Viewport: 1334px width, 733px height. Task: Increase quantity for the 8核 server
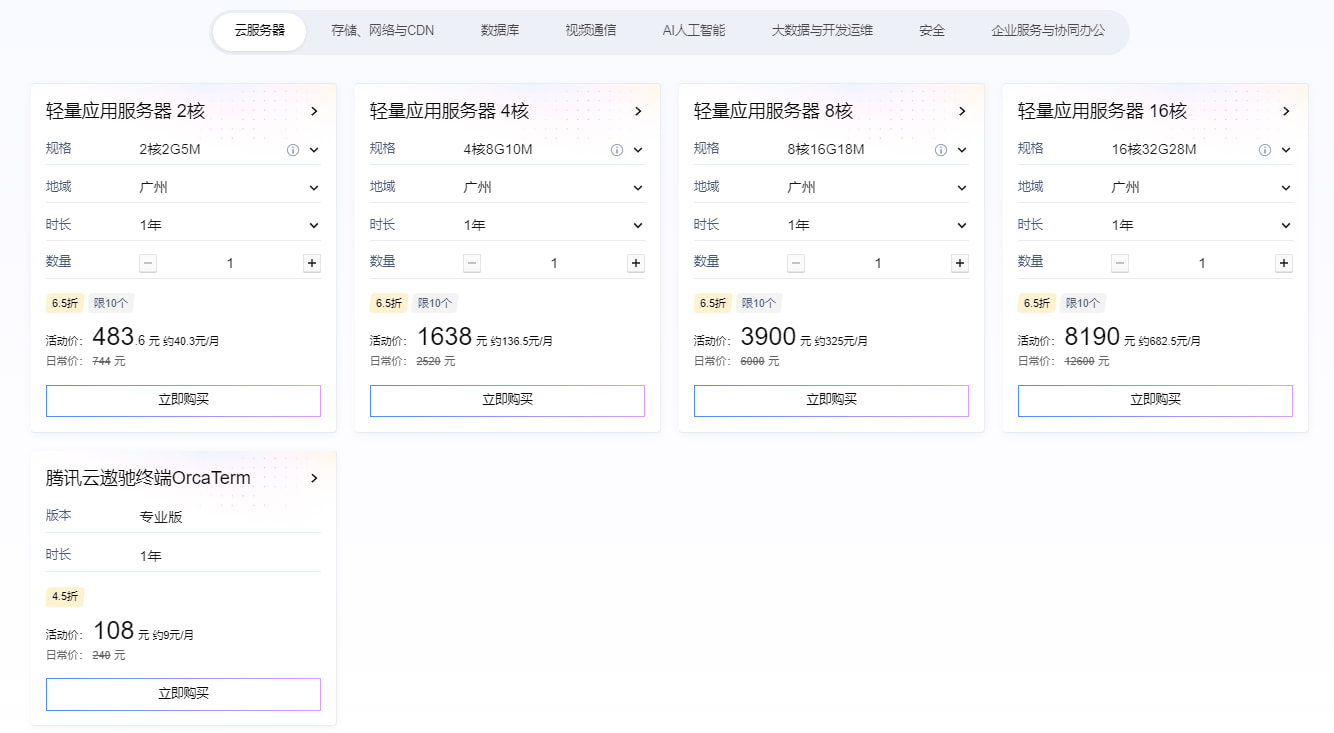click(x=960, y=263)
